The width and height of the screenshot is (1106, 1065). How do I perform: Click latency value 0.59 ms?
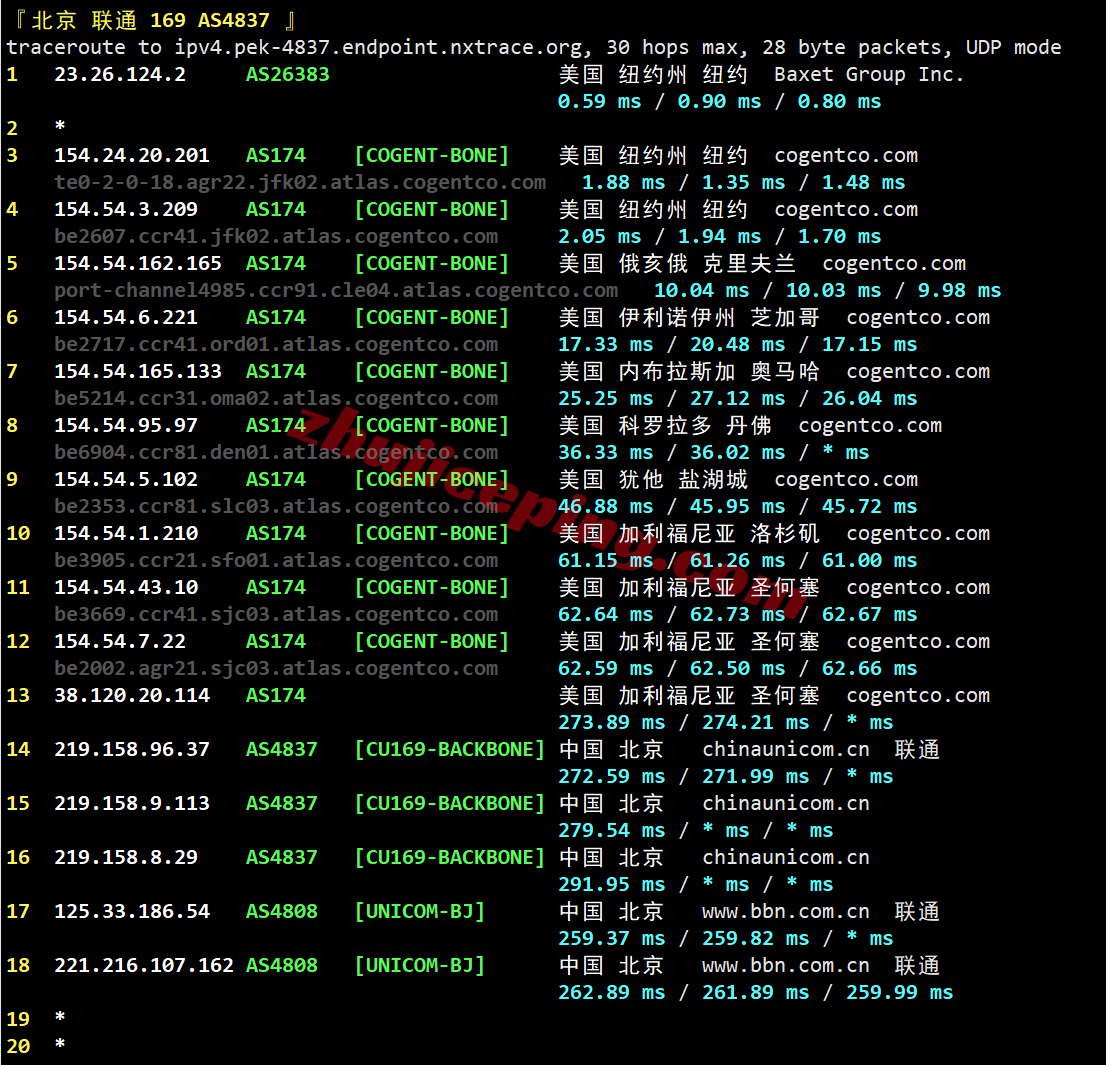(x=600, y=102)
